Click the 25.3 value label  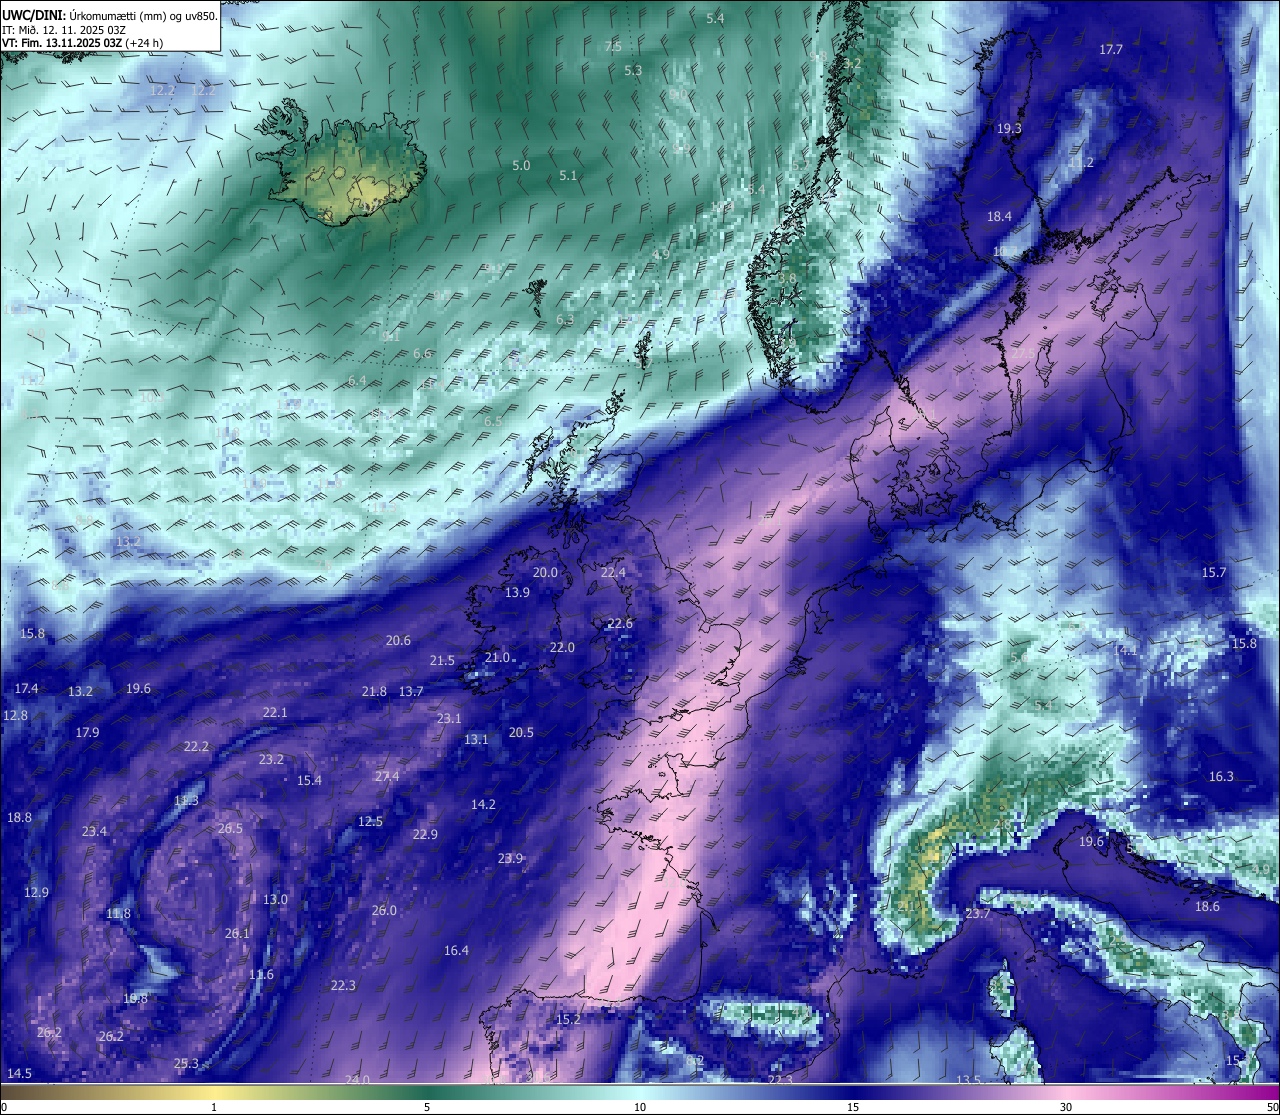186,1063
